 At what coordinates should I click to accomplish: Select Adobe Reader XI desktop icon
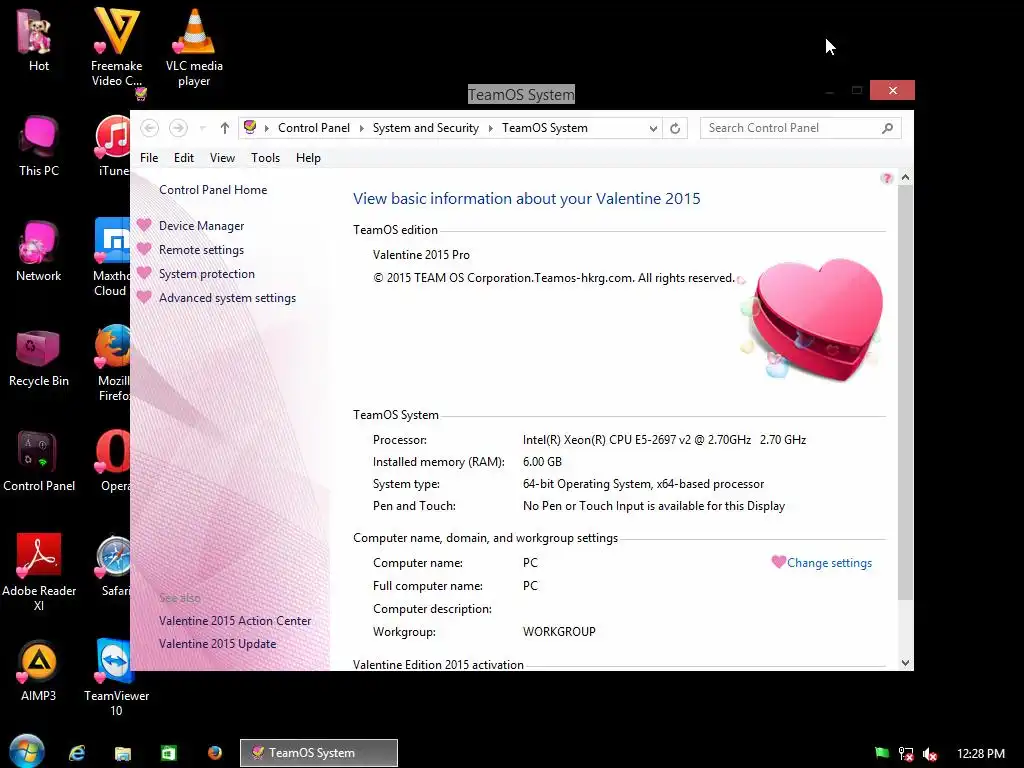click(x=39, y=572)
